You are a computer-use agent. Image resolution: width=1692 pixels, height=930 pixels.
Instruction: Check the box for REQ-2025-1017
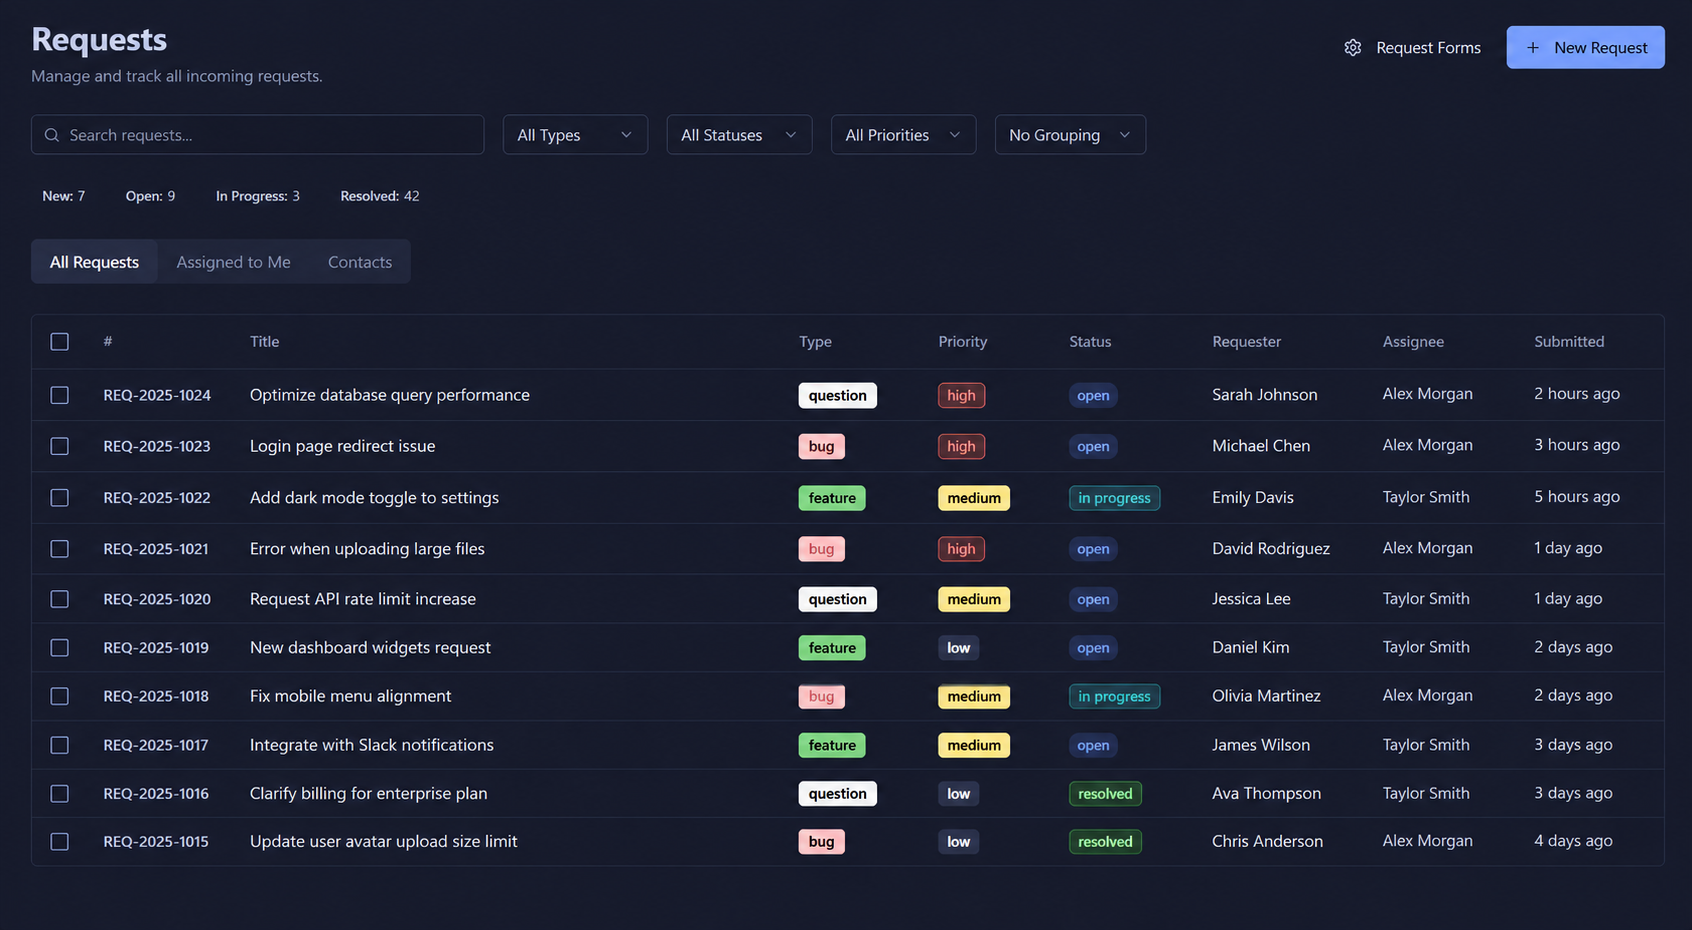tap(60, 745)
